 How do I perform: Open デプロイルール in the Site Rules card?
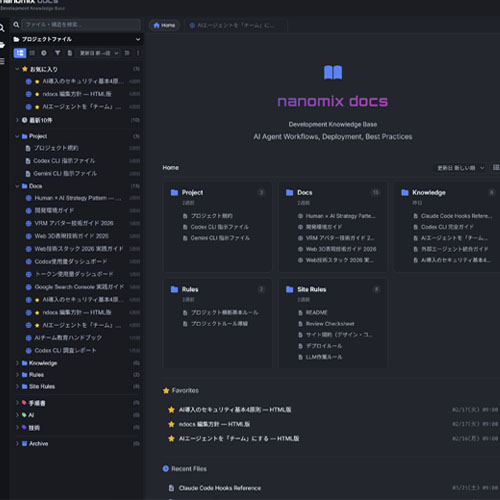[x=324, y=346]
